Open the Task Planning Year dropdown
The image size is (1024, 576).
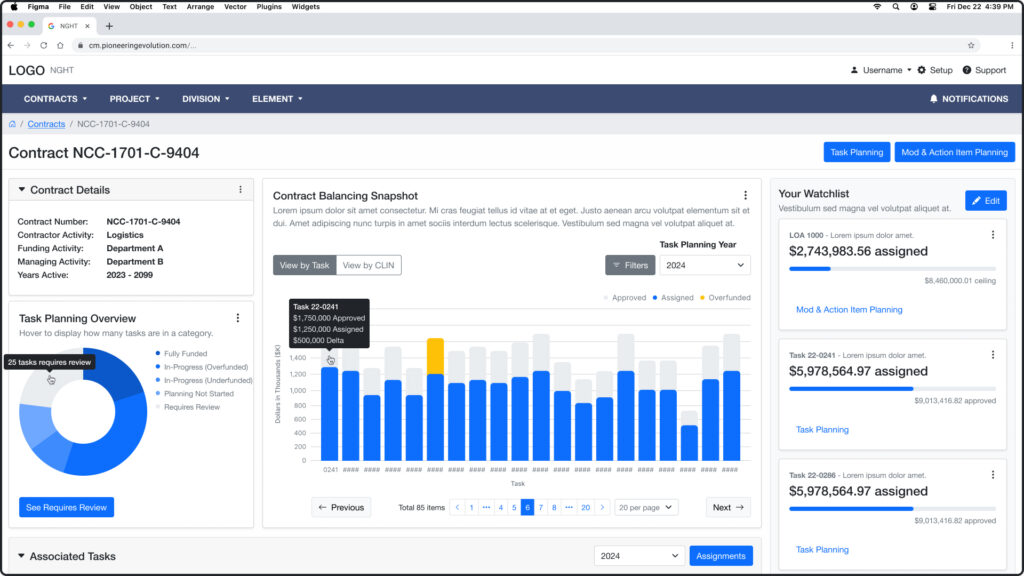(705, 265)
